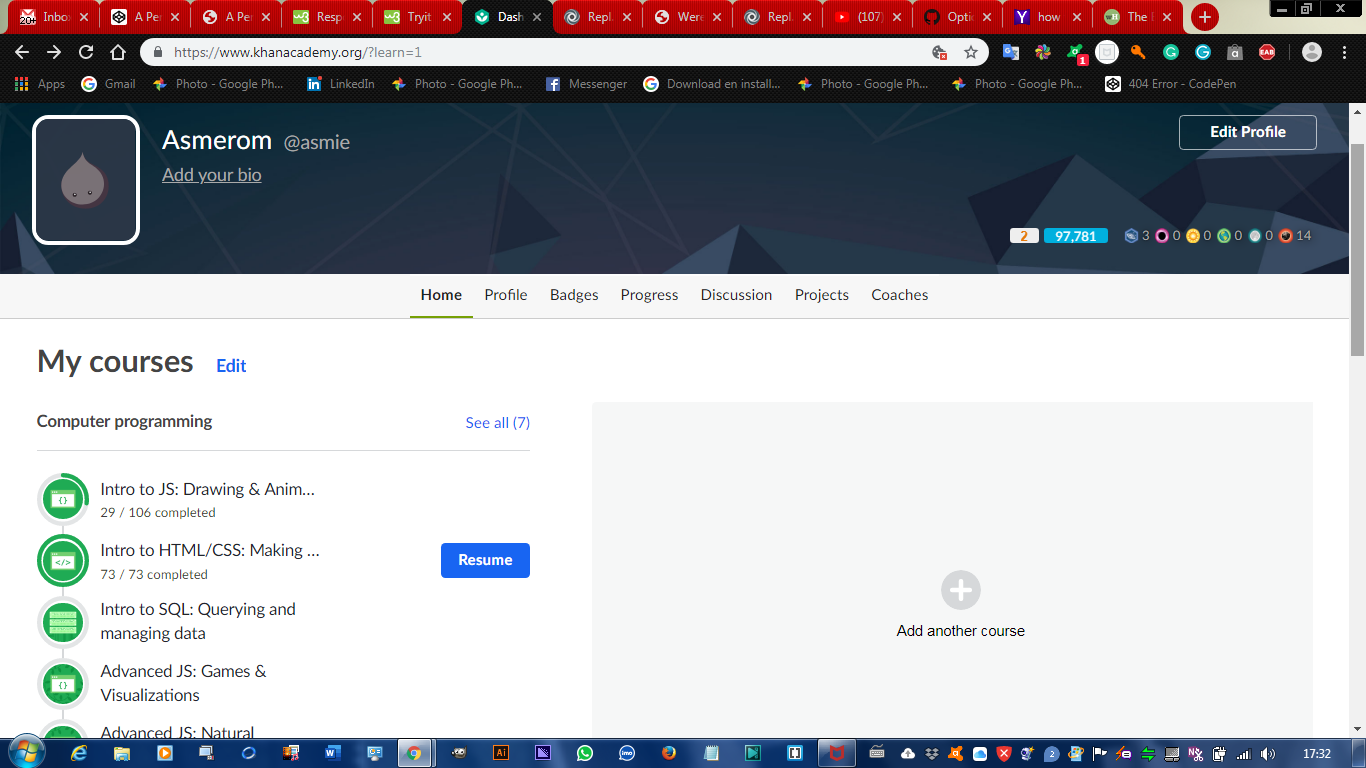Click Edit next to My courses

pyautogui.click(x=231, y=366)
